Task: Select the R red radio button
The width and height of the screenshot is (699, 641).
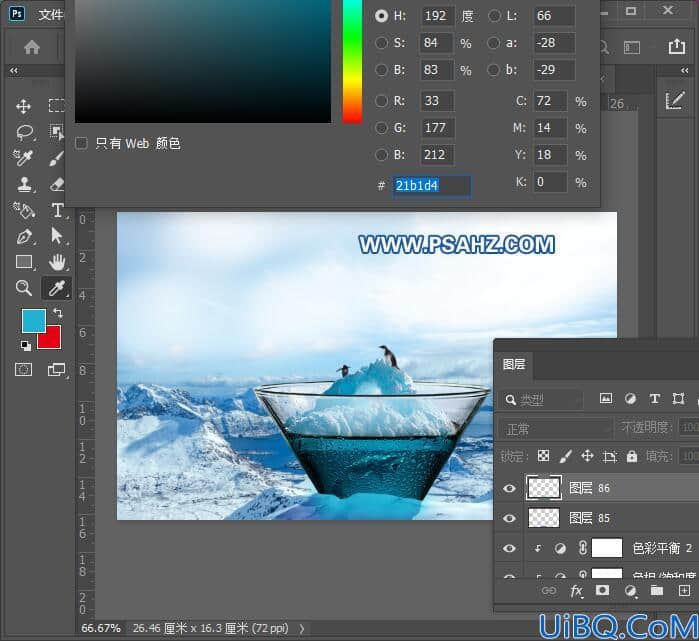Action: 381,101
